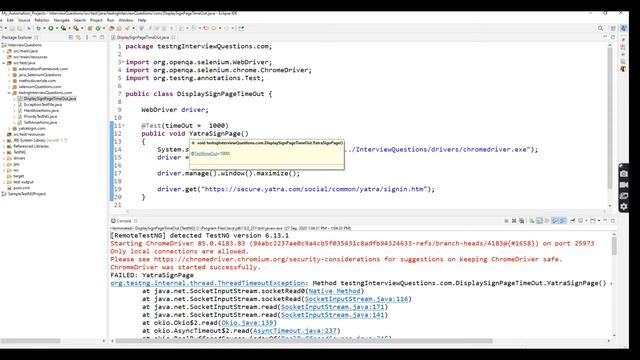This screenshot has width=640, height=360.
Task: Click the Display Selected Console icon
Action: click(580, 221)
